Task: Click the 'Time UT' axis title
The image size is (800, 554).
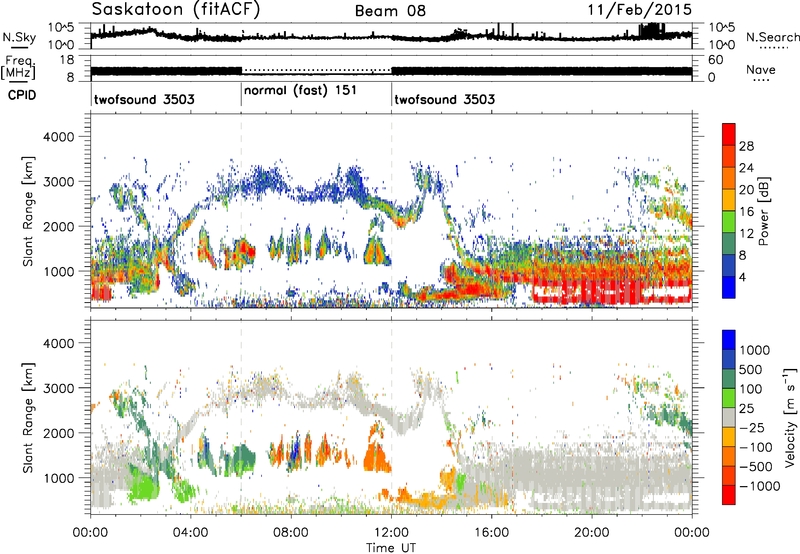Action: click(x=391, y=548)
